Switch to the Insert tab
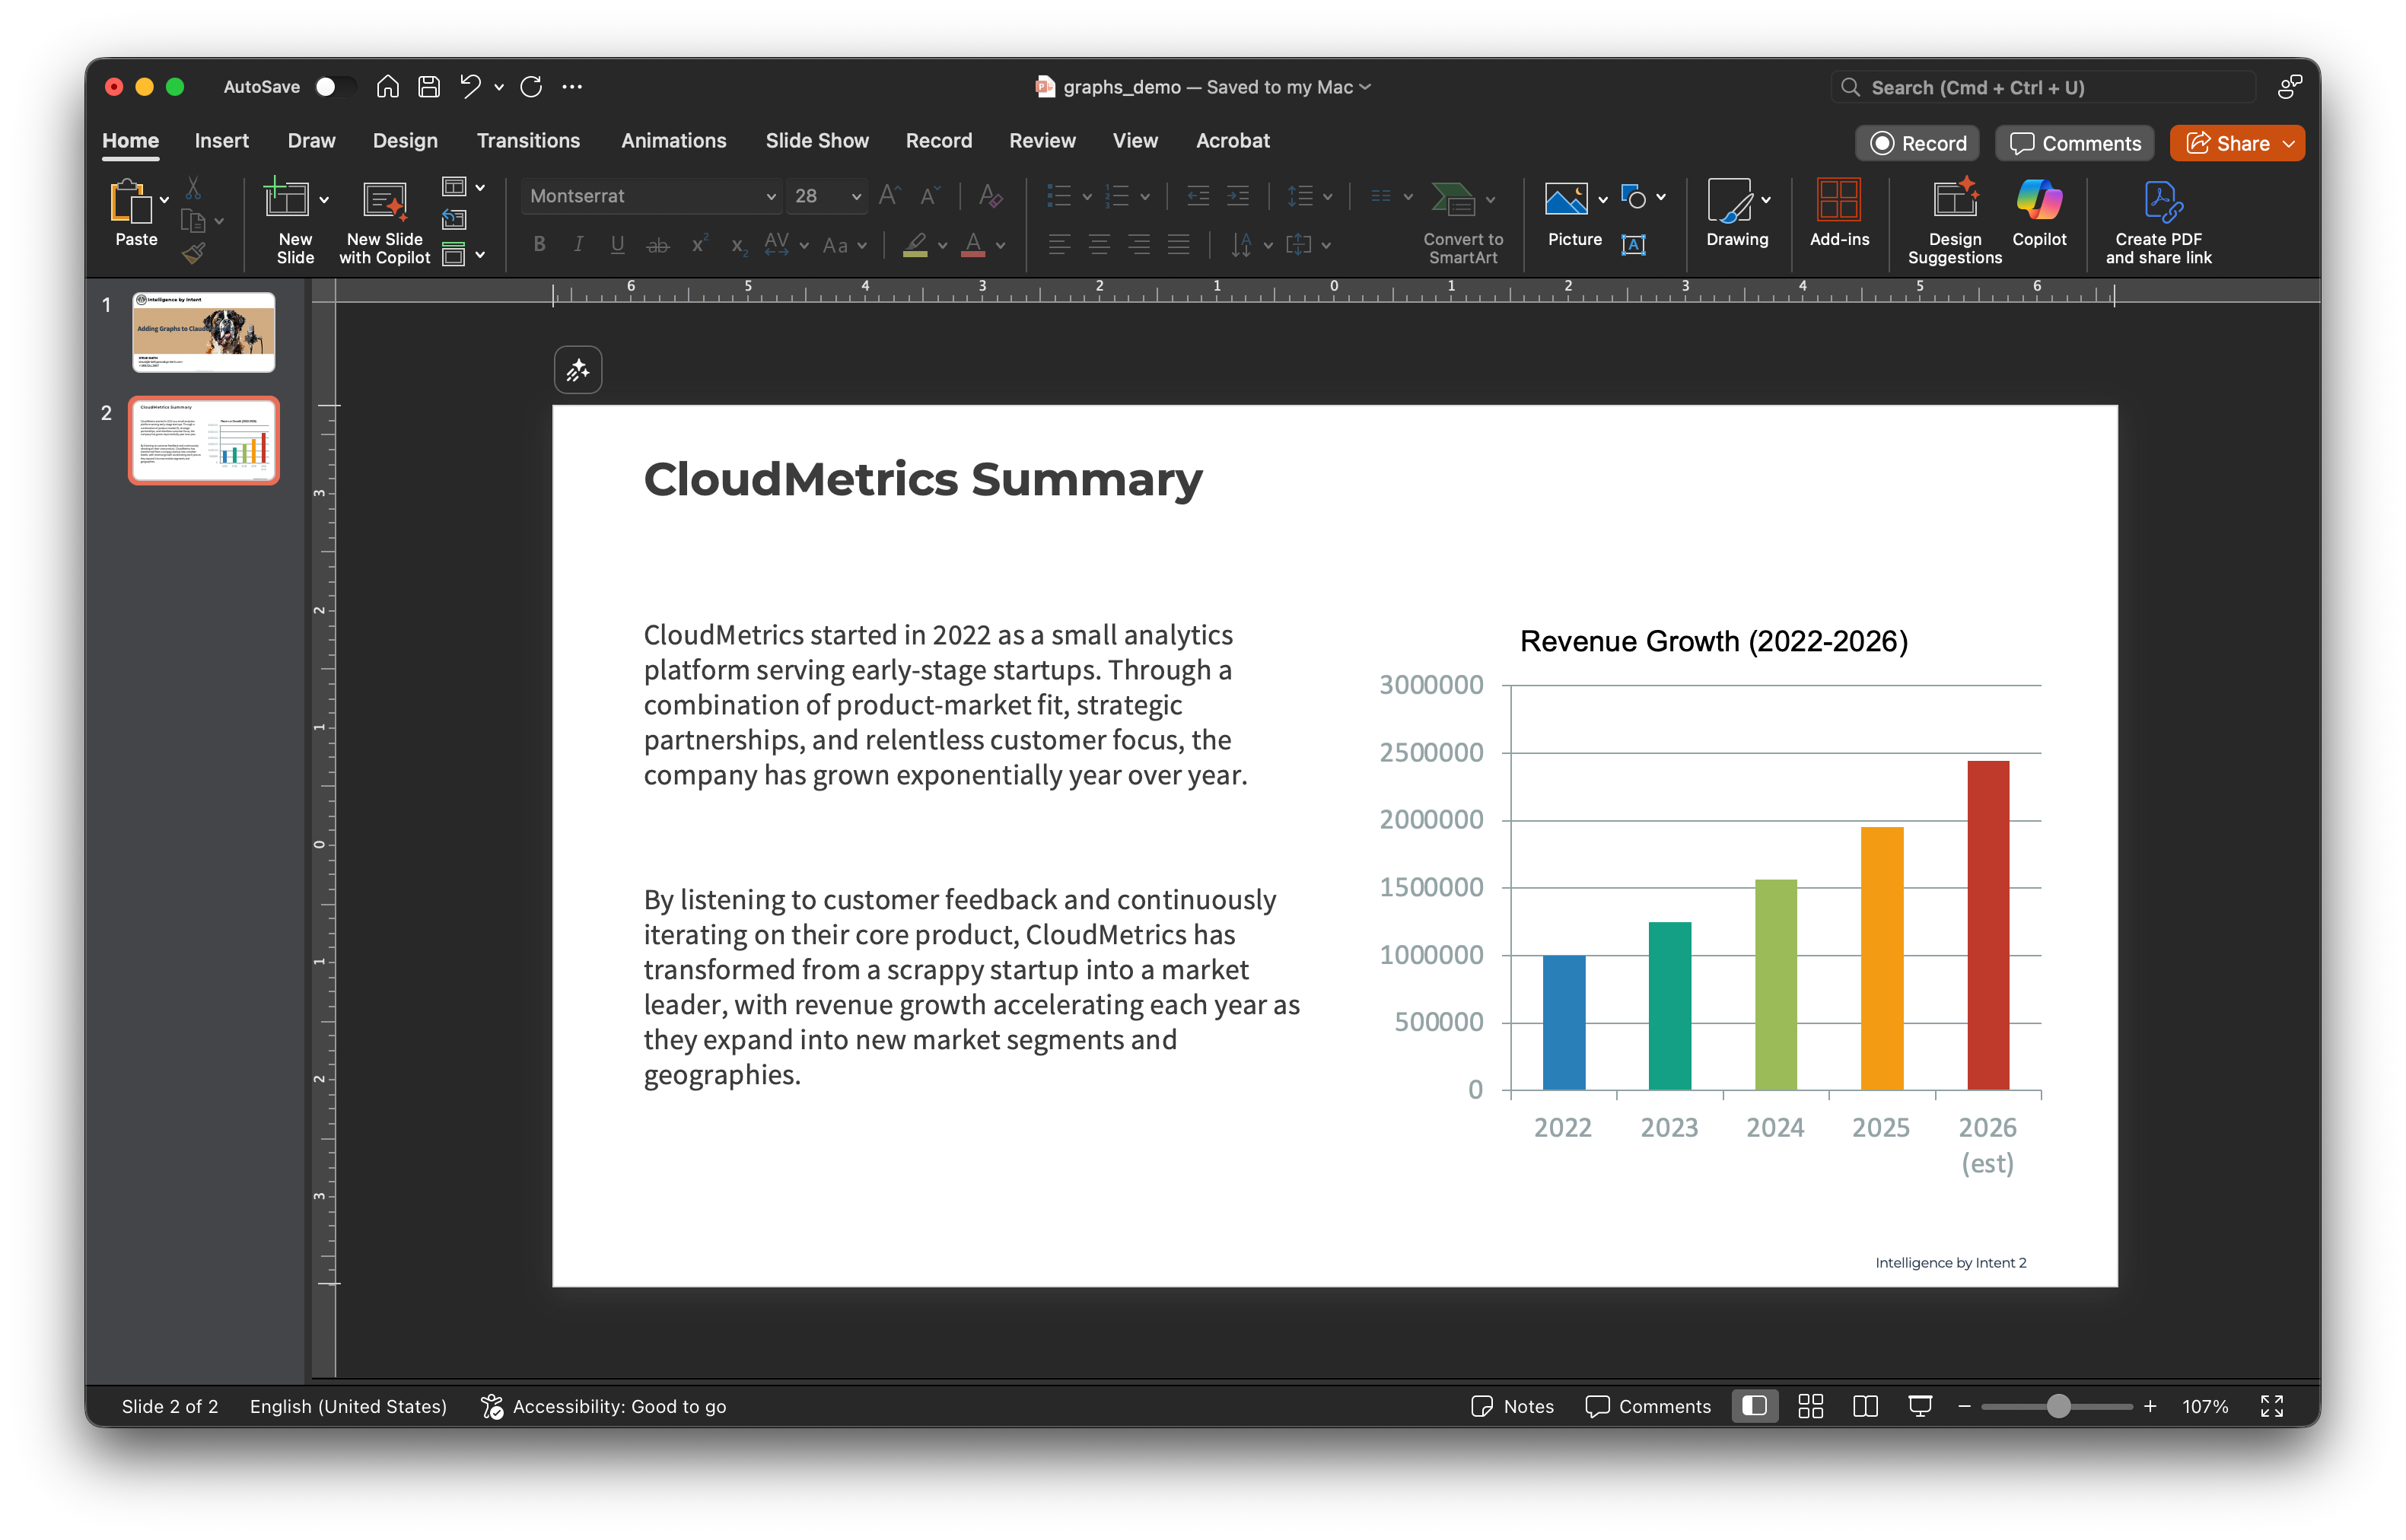Image resolution: width=2406 pixels, height=1540 pixels. click(x=221, y=141)
